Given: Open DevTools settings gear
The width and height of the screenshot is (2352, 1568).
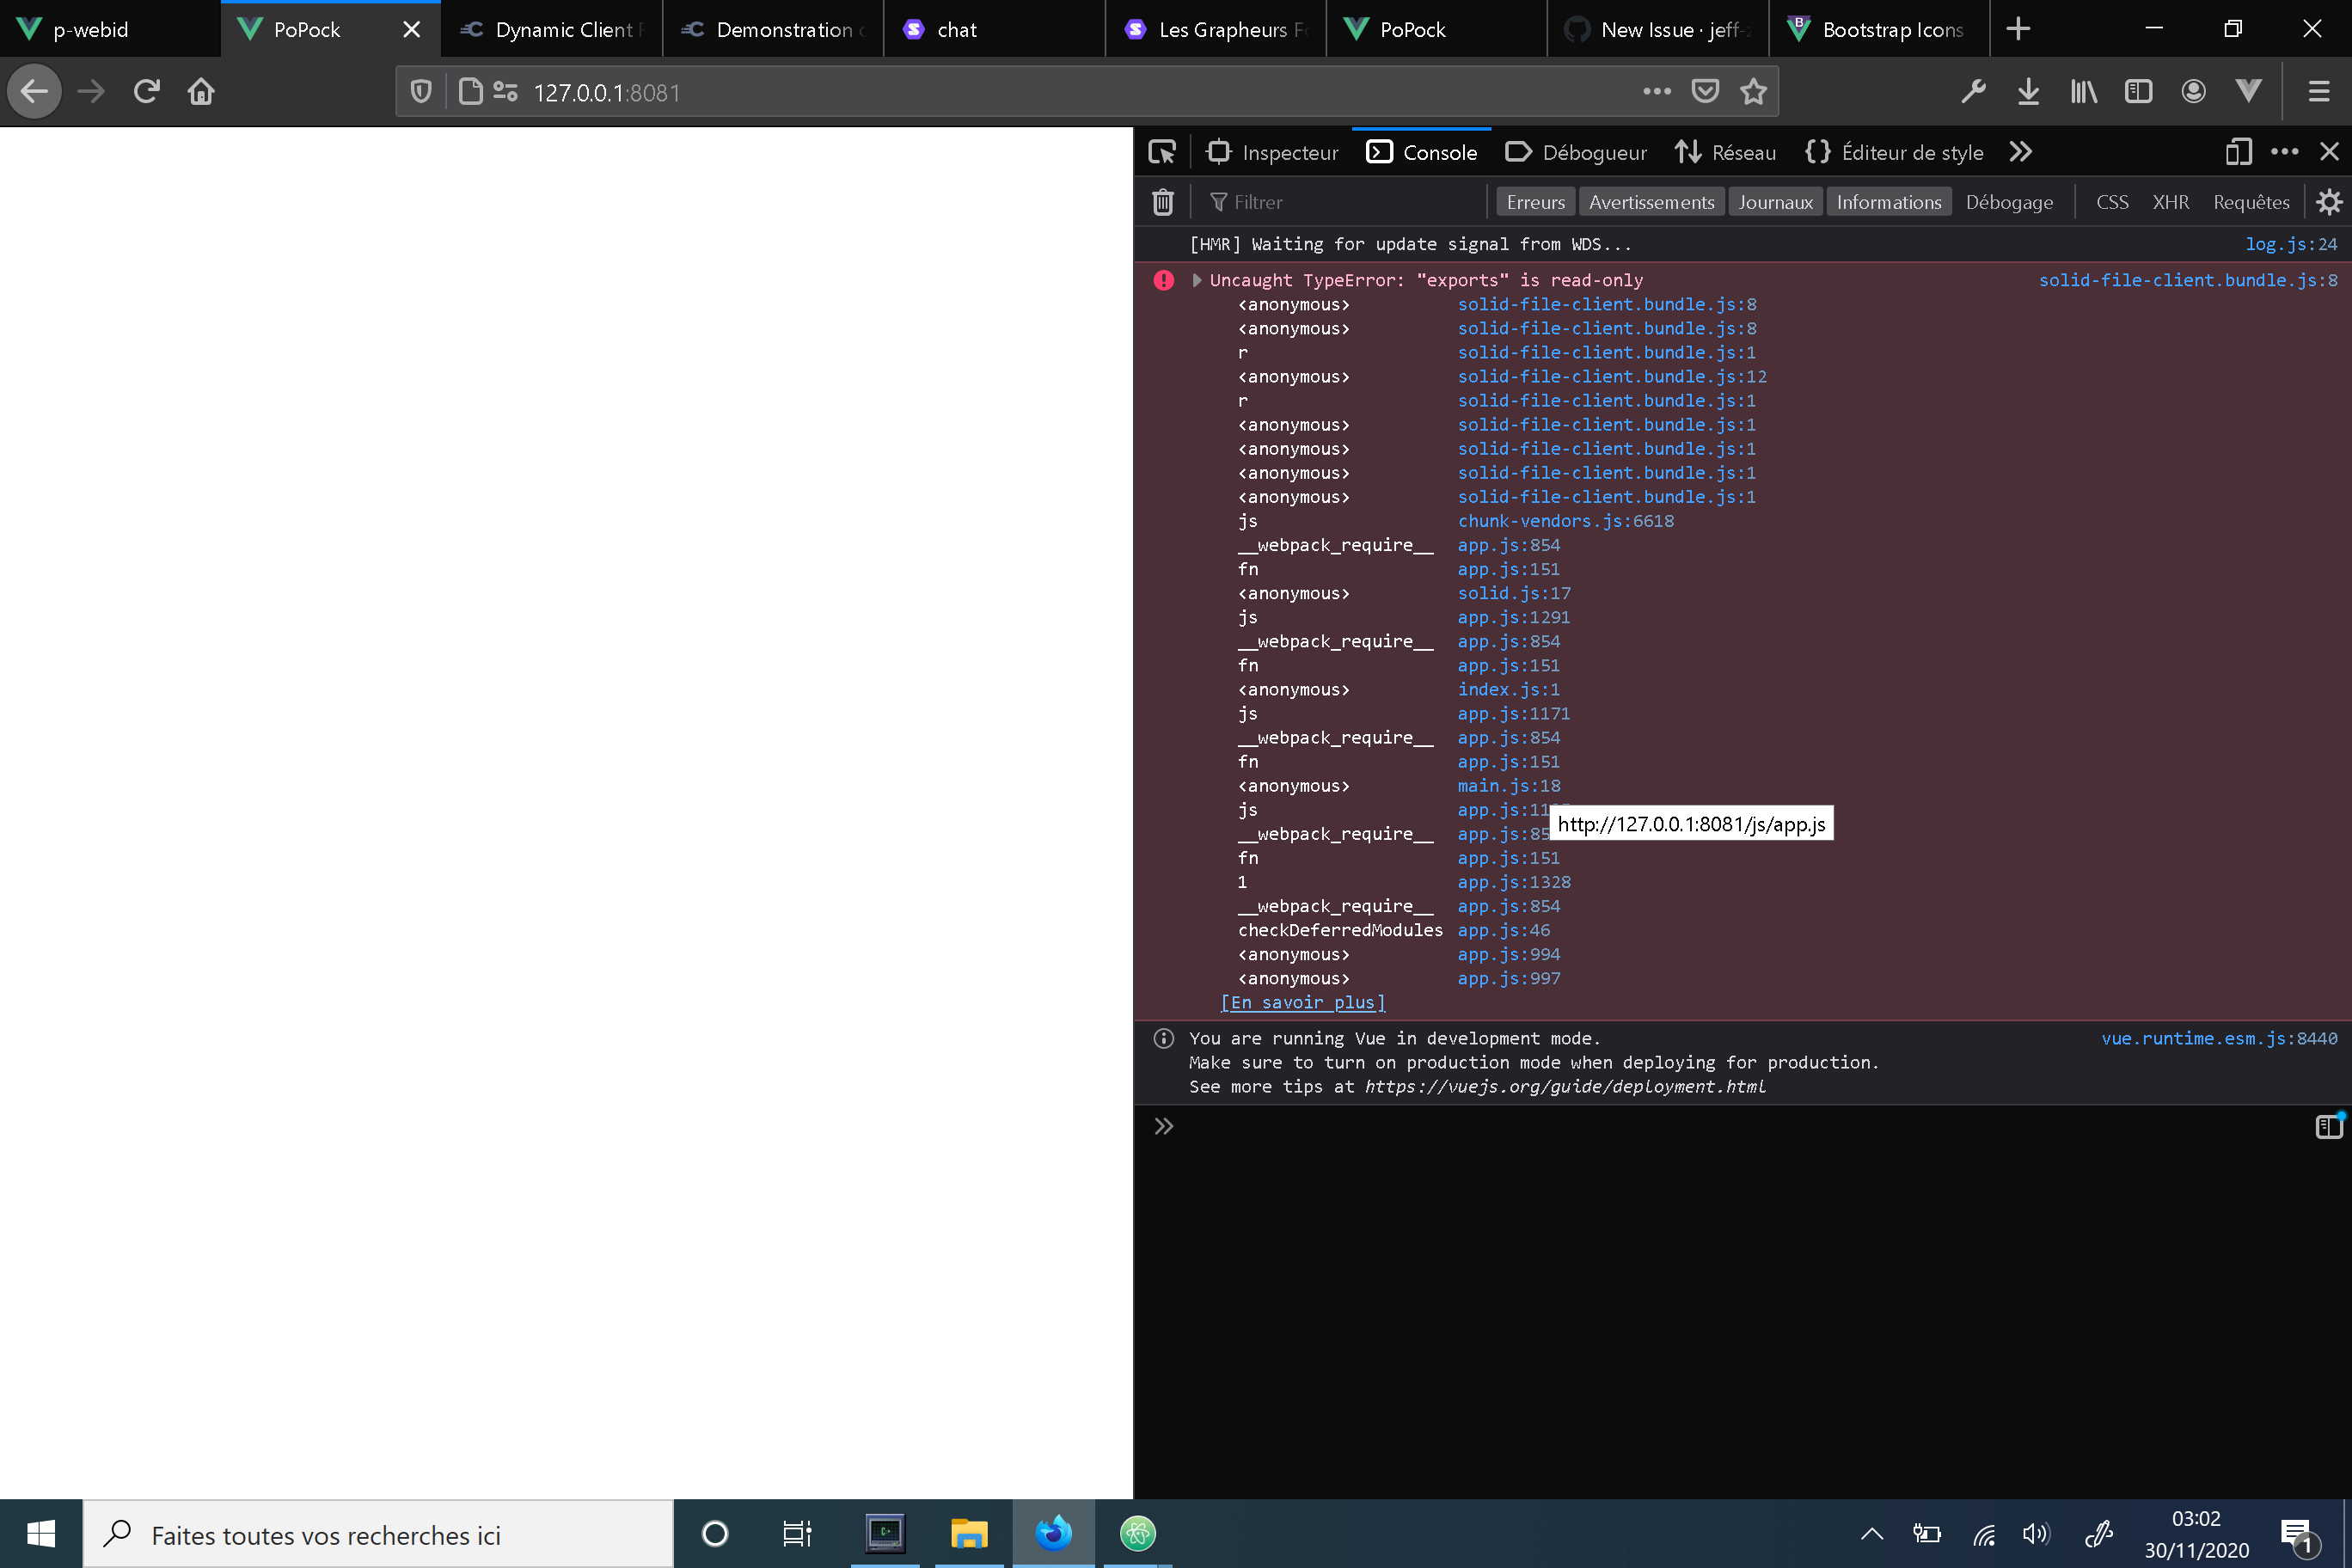Looking at the screenshot, I should coord(2330,201).
